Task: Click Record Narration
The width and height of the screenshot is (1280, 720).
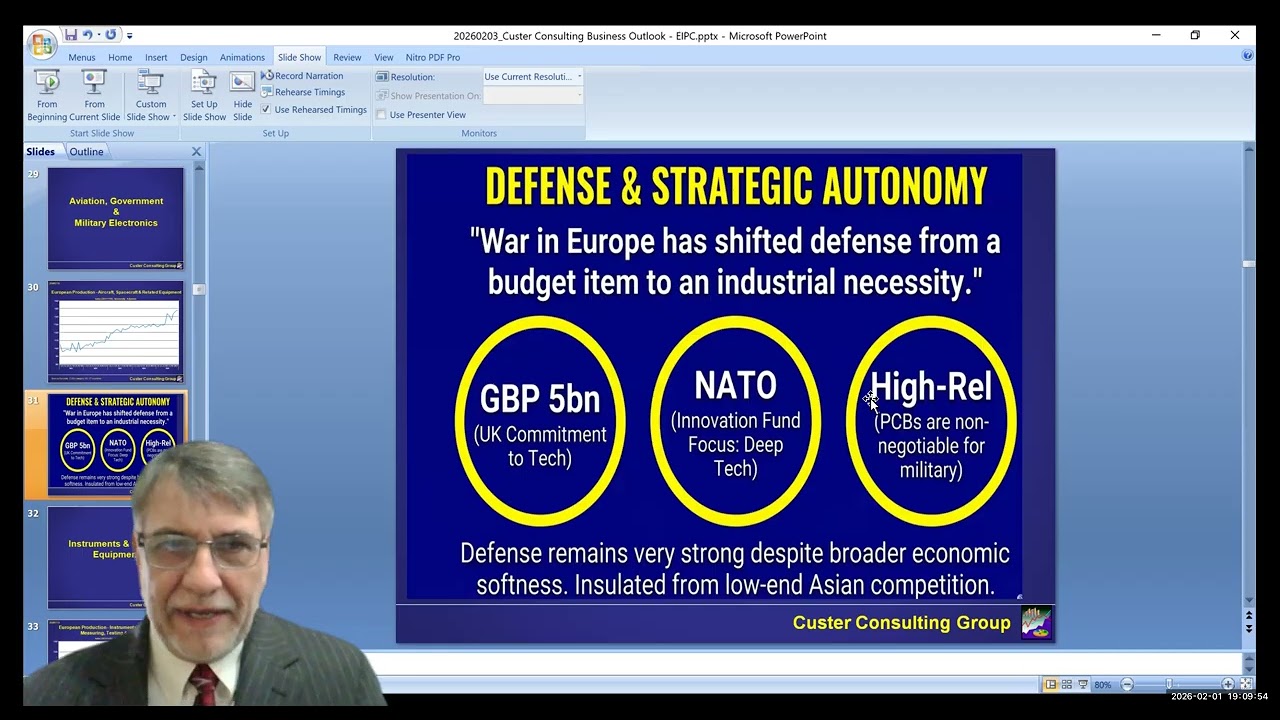Action: (x=302, y=76)
